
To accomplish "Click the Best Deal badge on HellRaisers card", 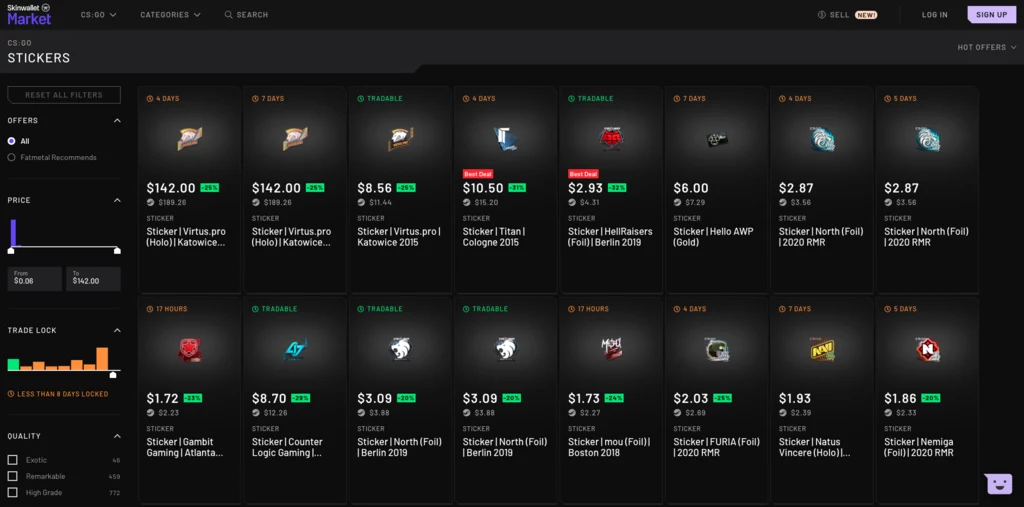I will pyautogui.click(x=583, y=174).
